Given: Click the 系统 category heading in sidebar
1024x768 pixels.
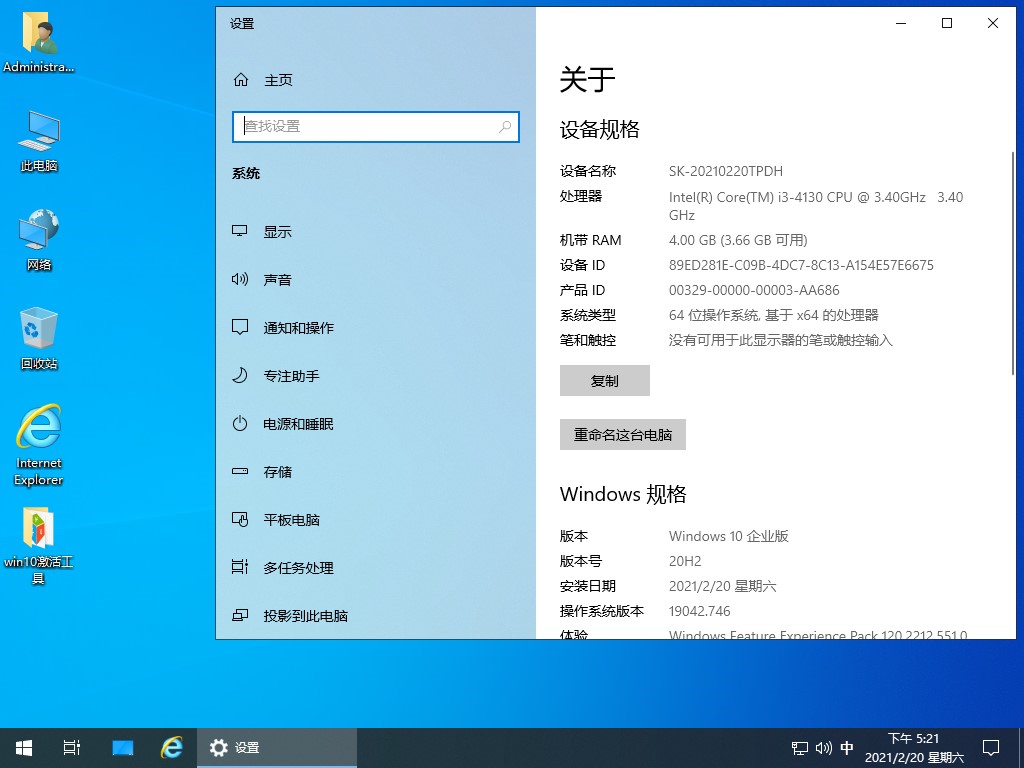Looking at the screenshot, I should coord(246,174).
